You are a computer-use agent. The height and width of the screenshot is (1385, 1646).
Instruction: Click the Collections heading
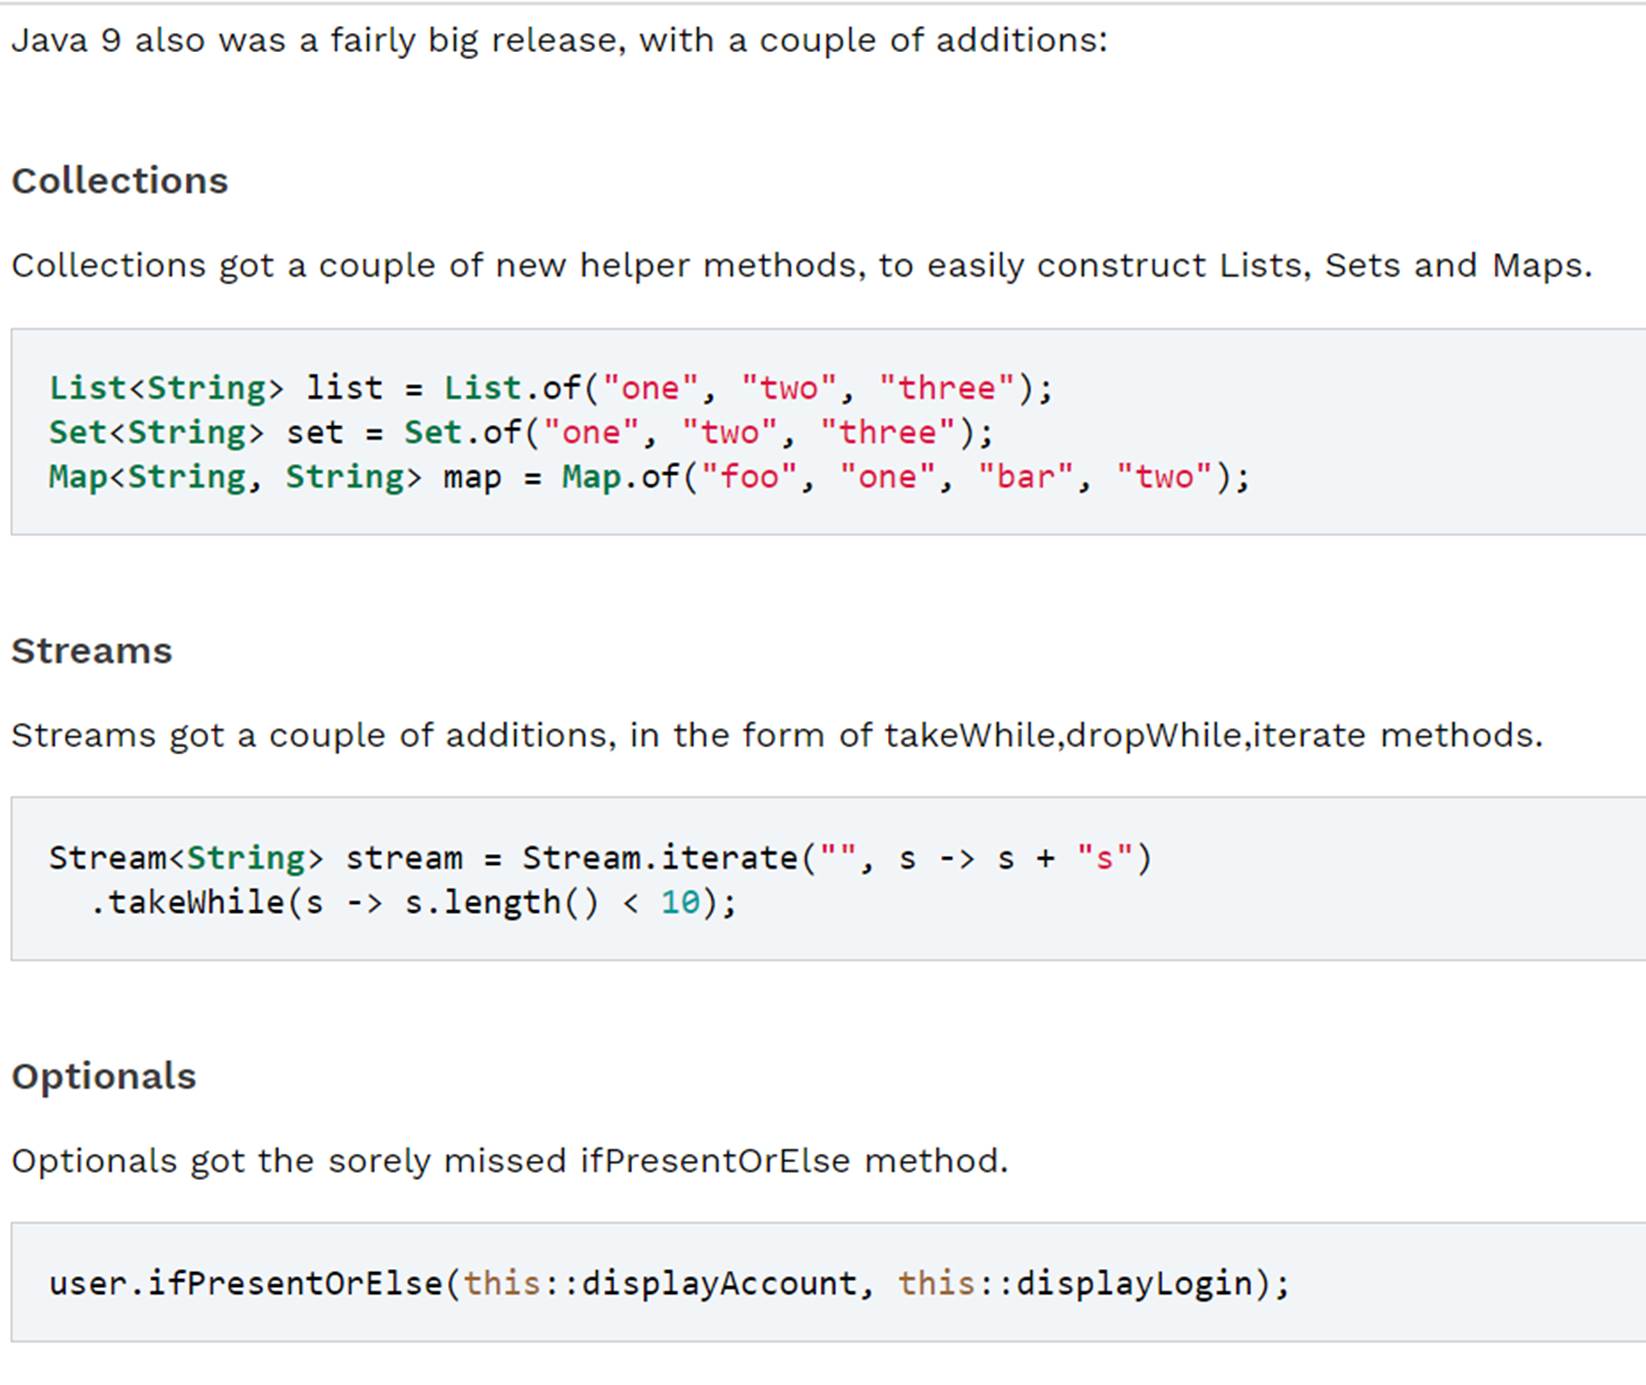[x=120, y=181]
